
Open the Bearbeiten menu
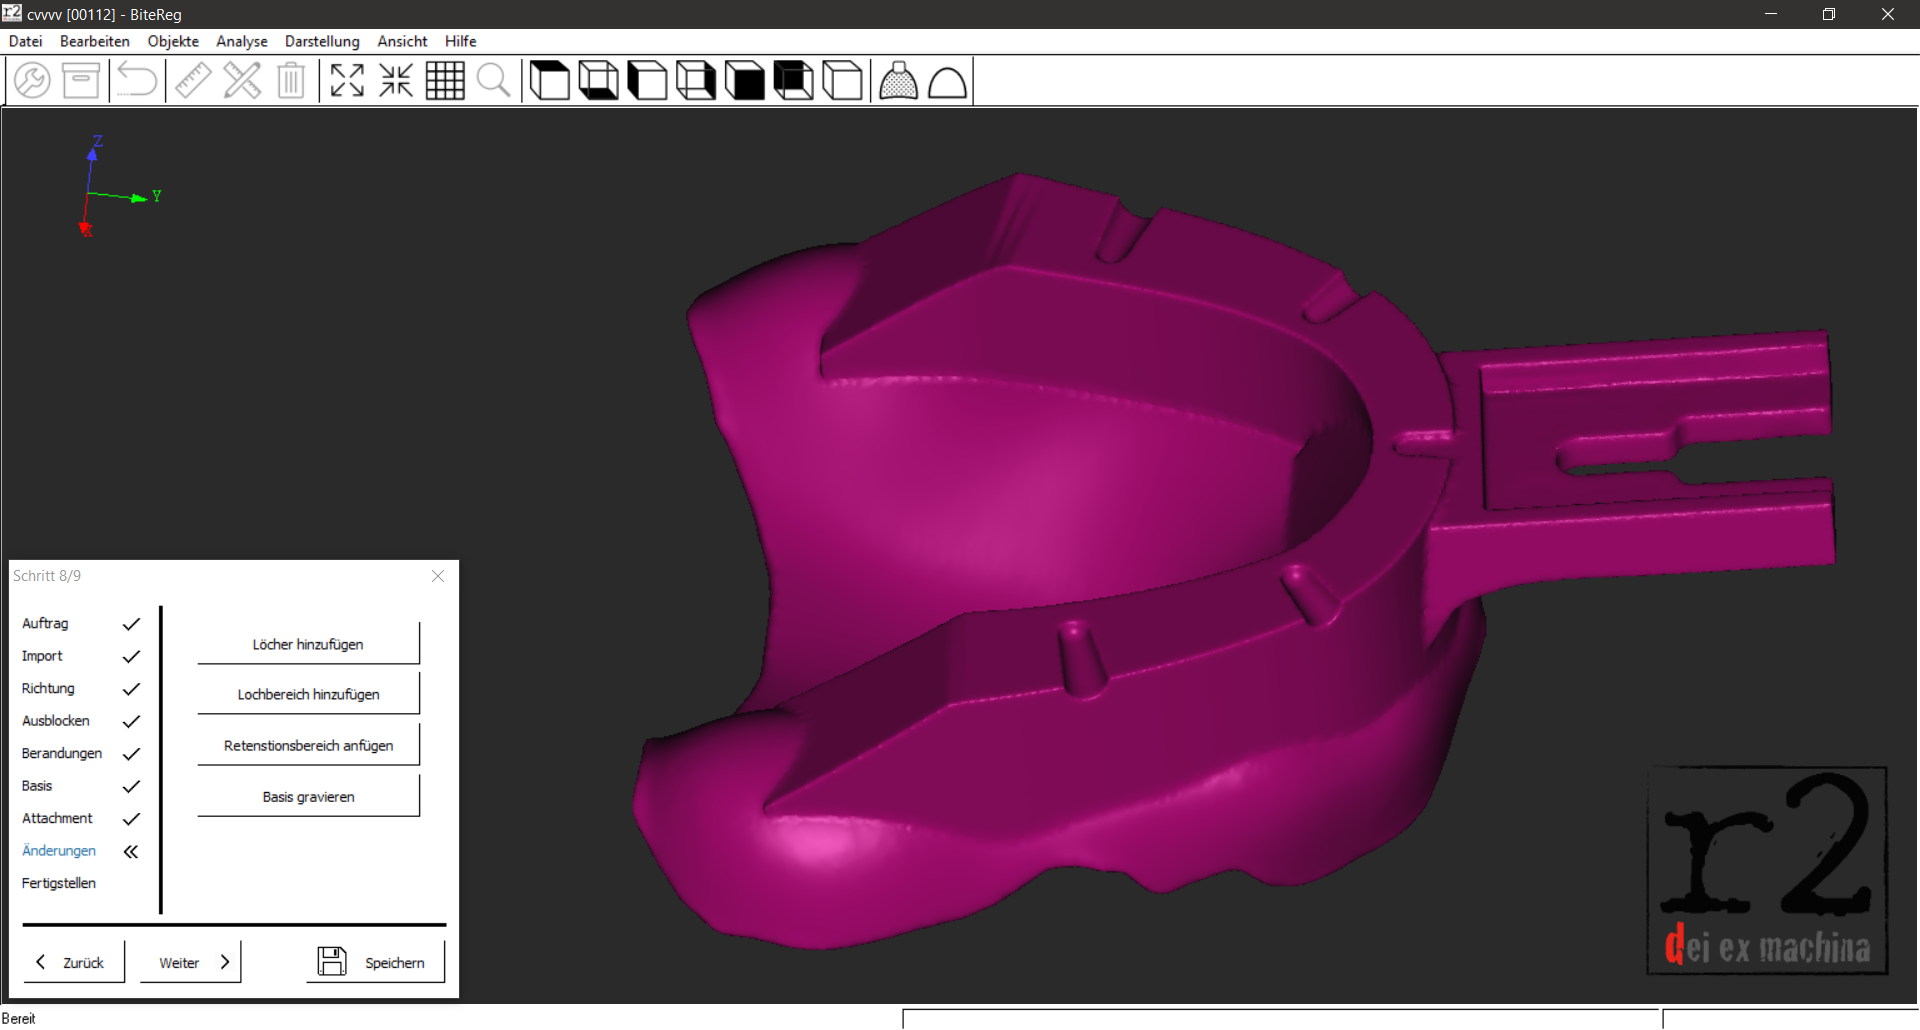(95, 41)
